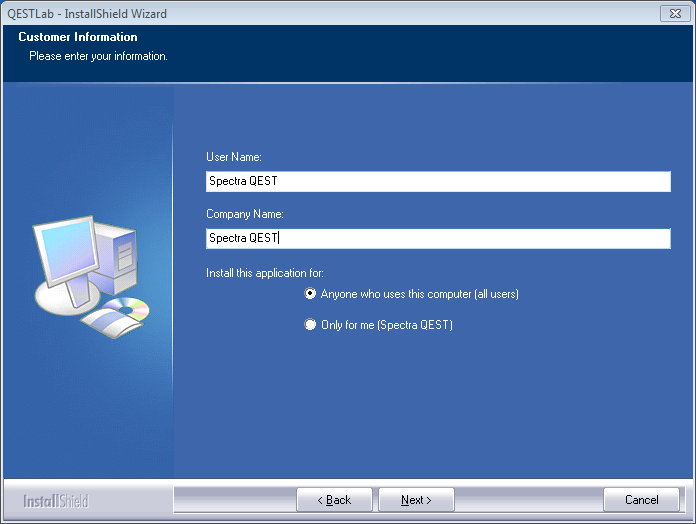696x524 pixels.
Task: Click the CD disc graphic
Action: pos(128,308)
